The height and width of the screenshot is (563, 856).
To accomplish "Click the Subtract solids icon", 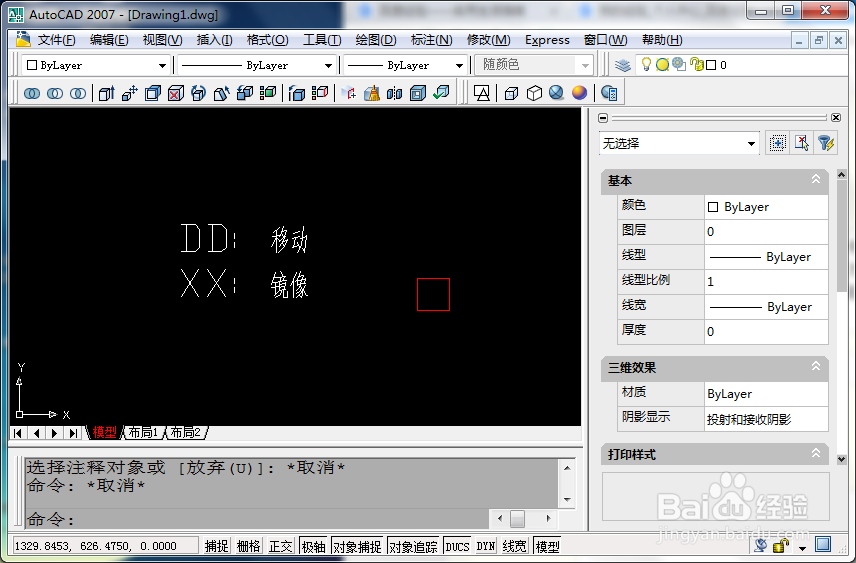I will point(55,93).
